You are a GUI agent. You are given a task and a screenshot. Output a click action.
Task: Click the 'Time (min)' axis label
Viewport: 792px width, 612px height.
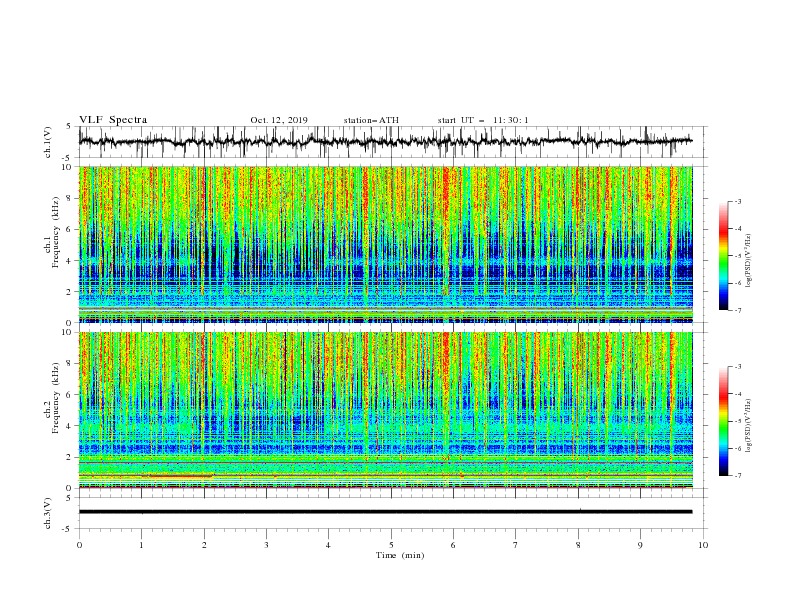400,555
